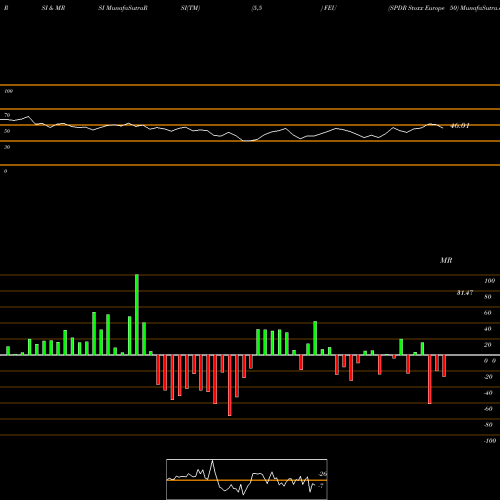Click the RSI axis label 50
The width and height of the screenshot is (500, 500).
tap(7, 131)
